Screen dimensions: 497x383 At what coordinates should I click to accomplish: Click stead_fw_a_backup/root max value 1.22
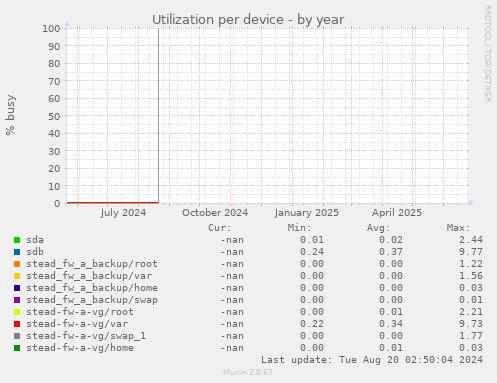pos(471,264)
